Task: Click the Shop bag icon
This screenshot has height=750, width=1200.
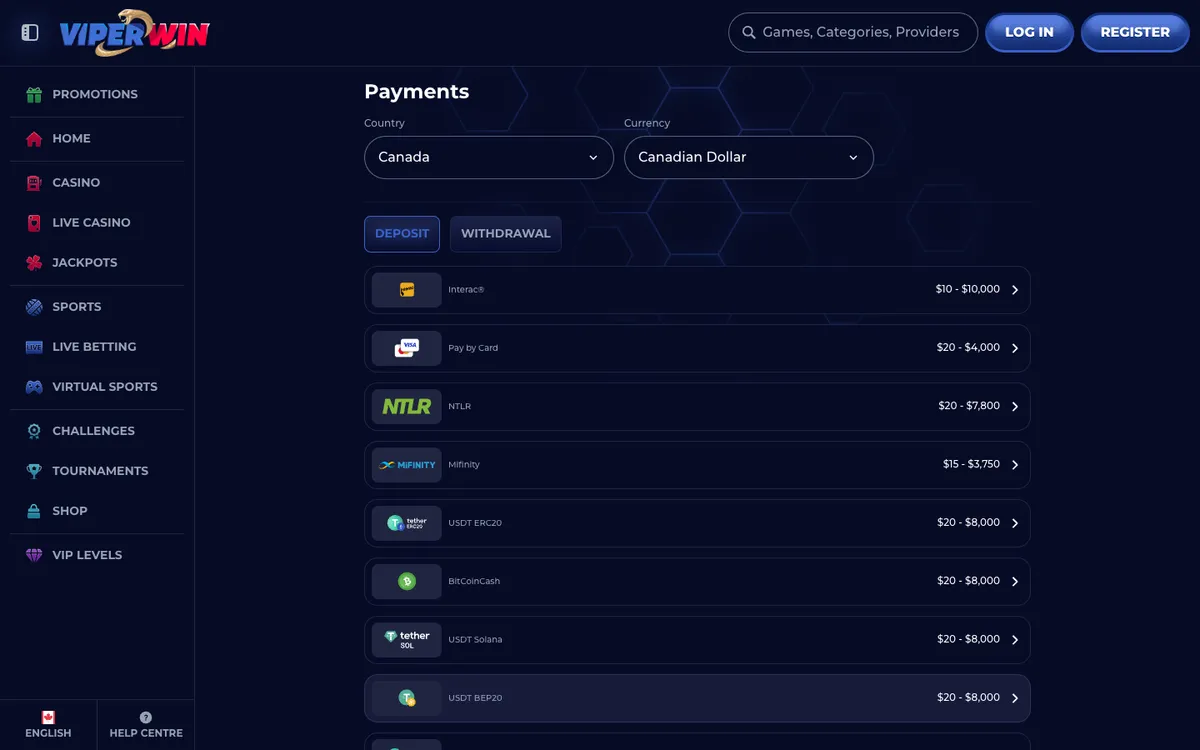Action: tap(34, 511)
